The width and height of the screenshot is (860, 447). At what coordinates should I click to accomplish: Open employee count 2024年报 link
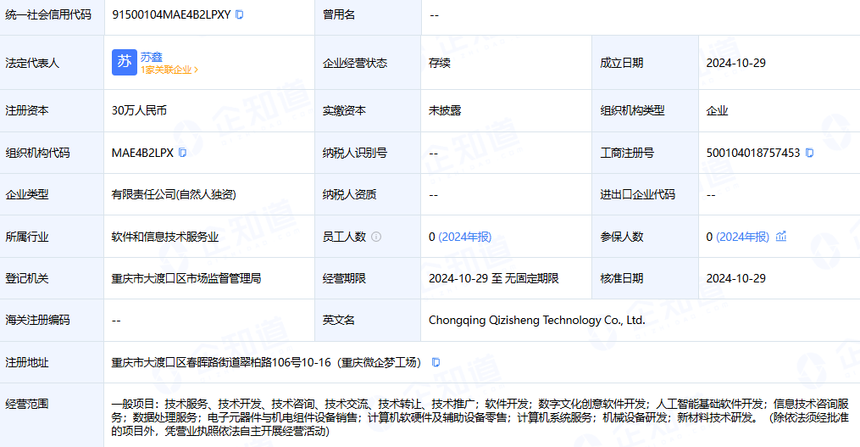coord(465,236)
